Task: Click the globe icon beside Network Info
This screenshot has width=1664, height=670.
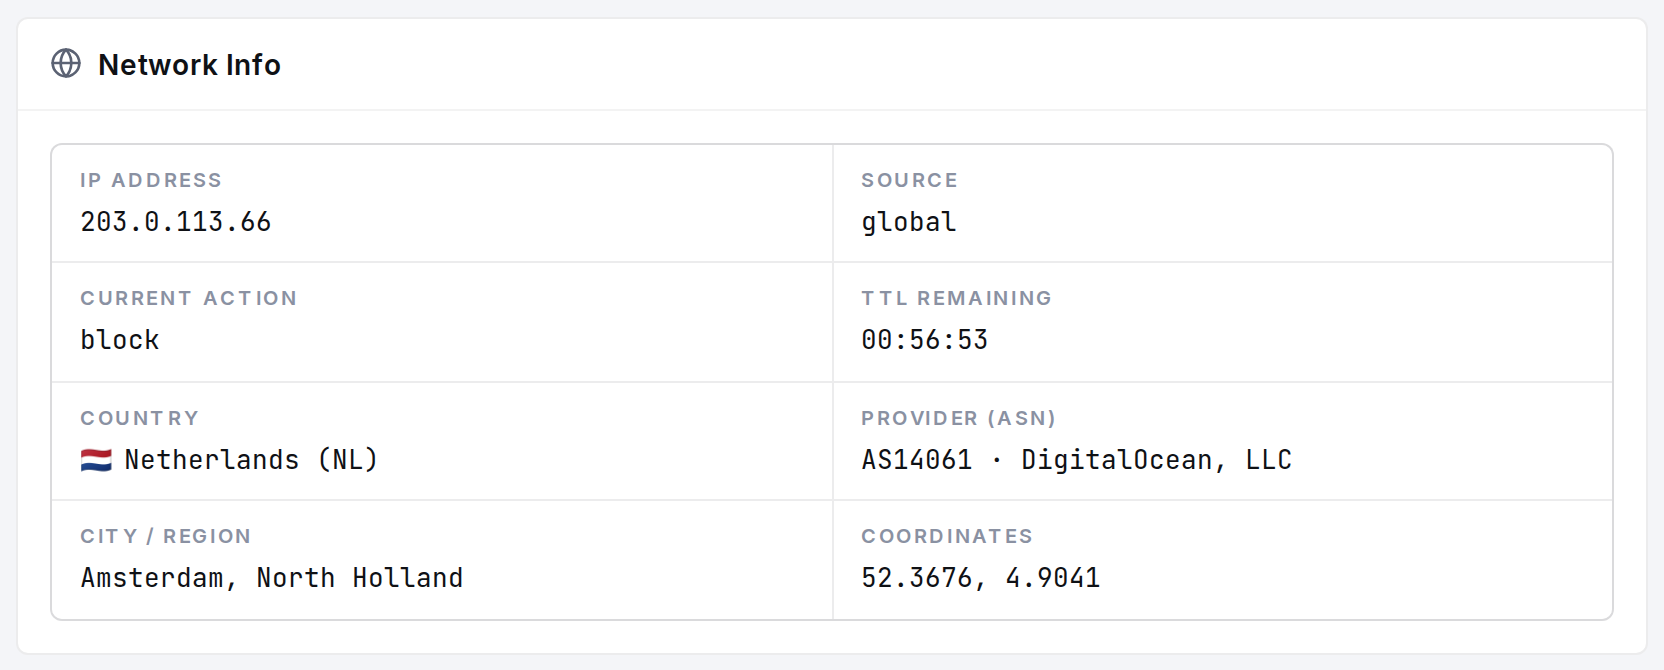Action: coord(66,64)
